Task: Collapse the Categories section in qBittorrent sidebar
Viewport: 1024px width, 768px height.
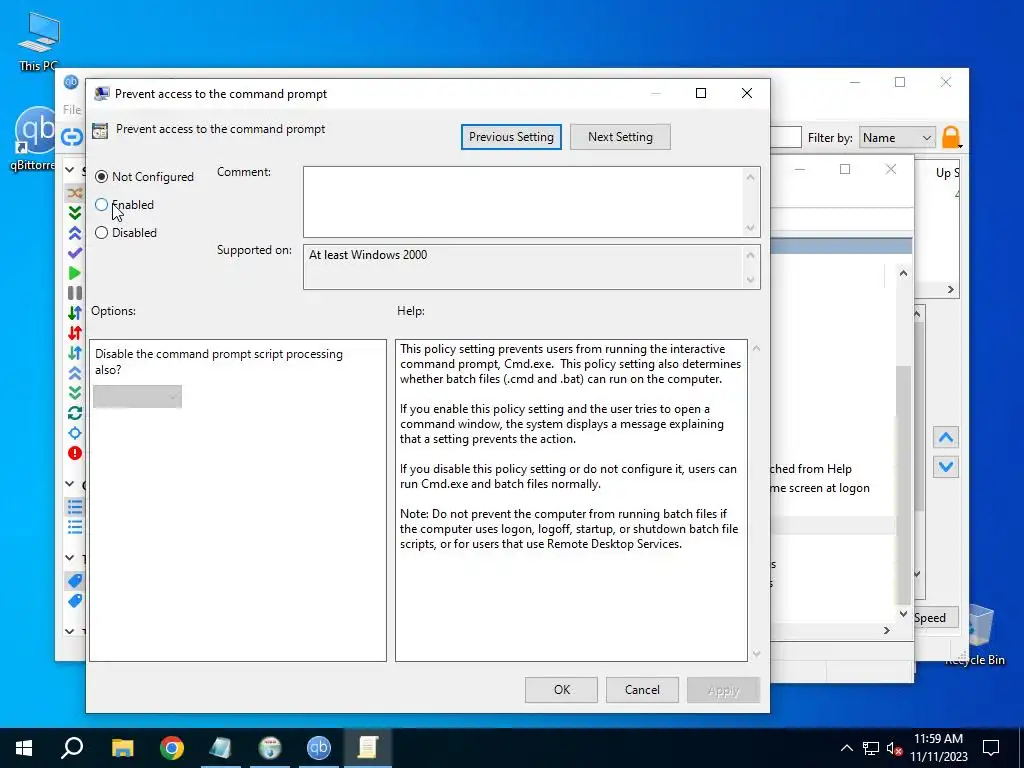Action: 70,484
